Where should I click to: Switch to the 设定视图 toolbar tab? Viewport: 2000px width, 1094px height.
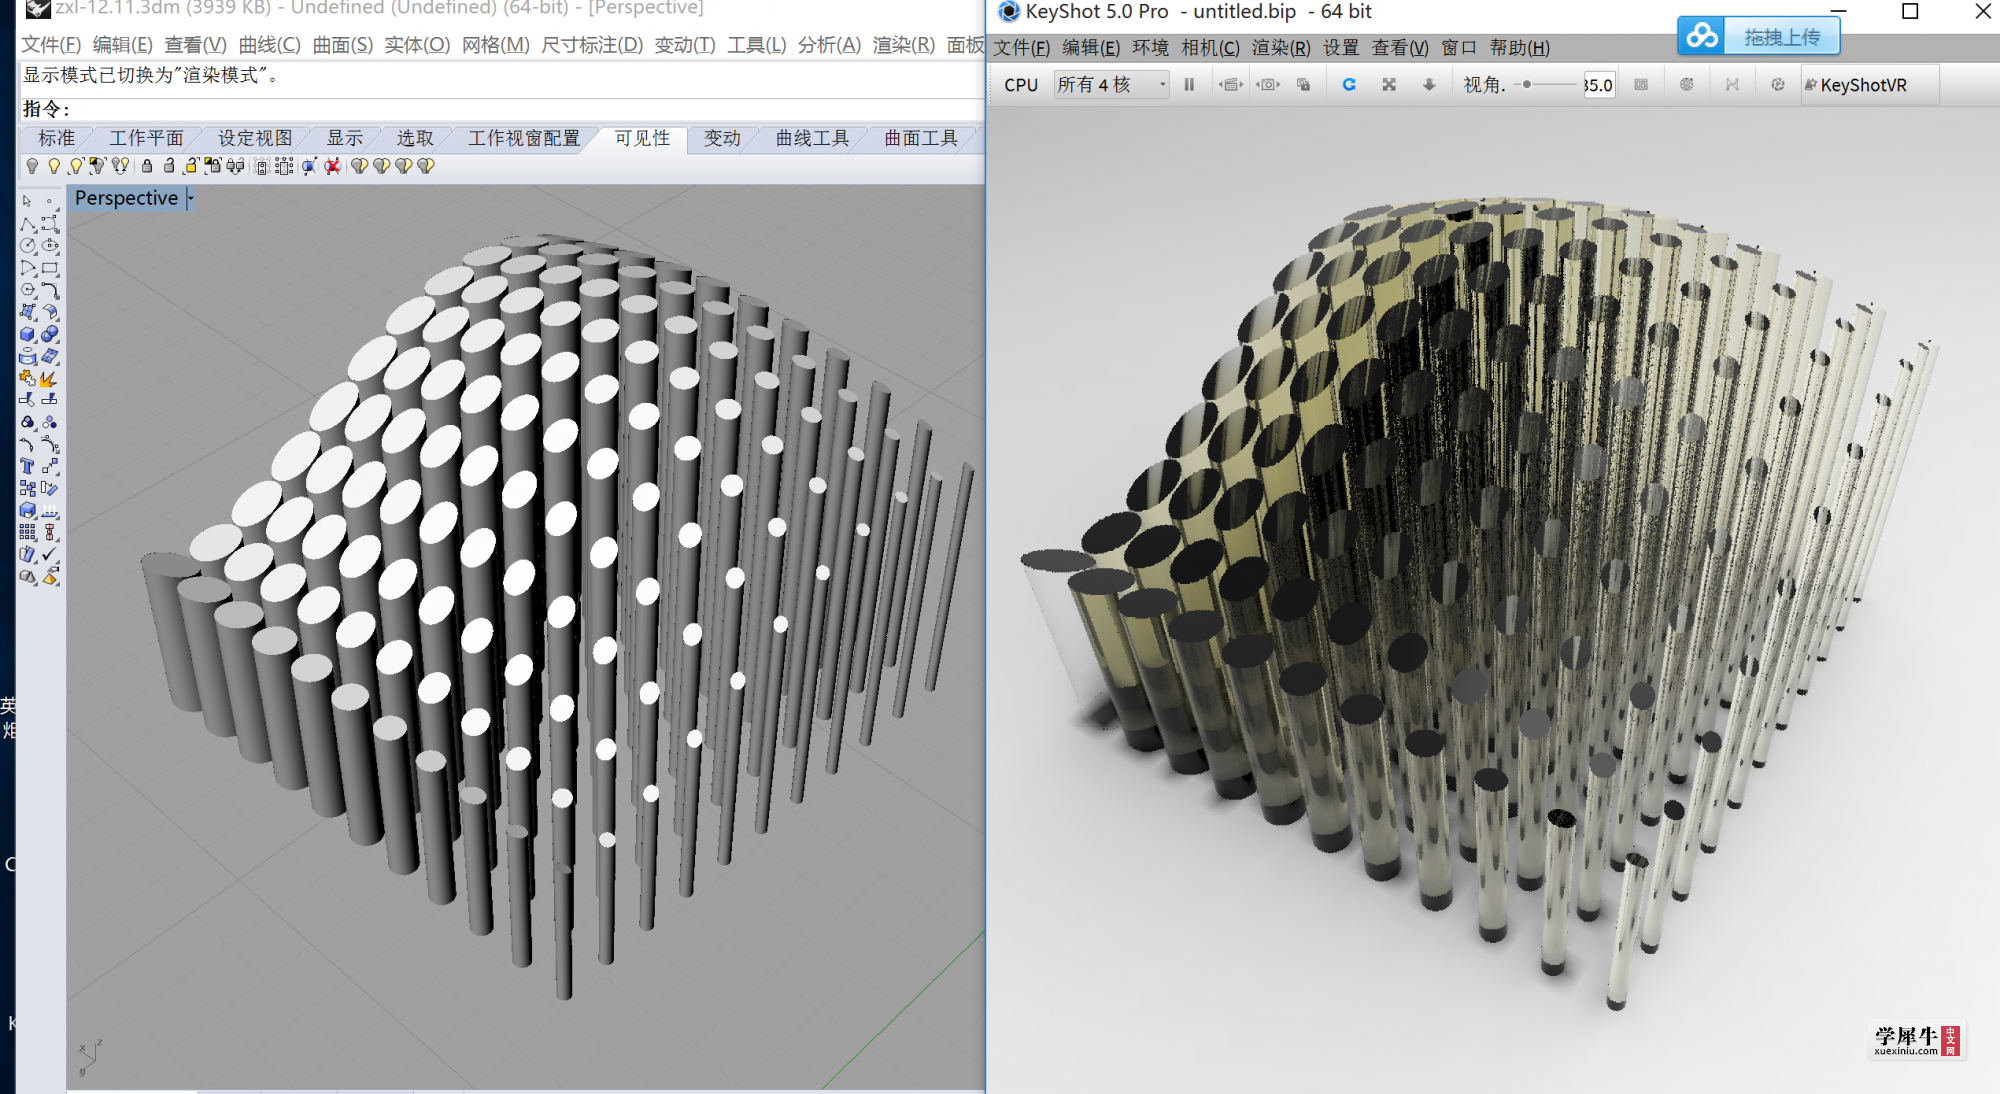point(255,139)
